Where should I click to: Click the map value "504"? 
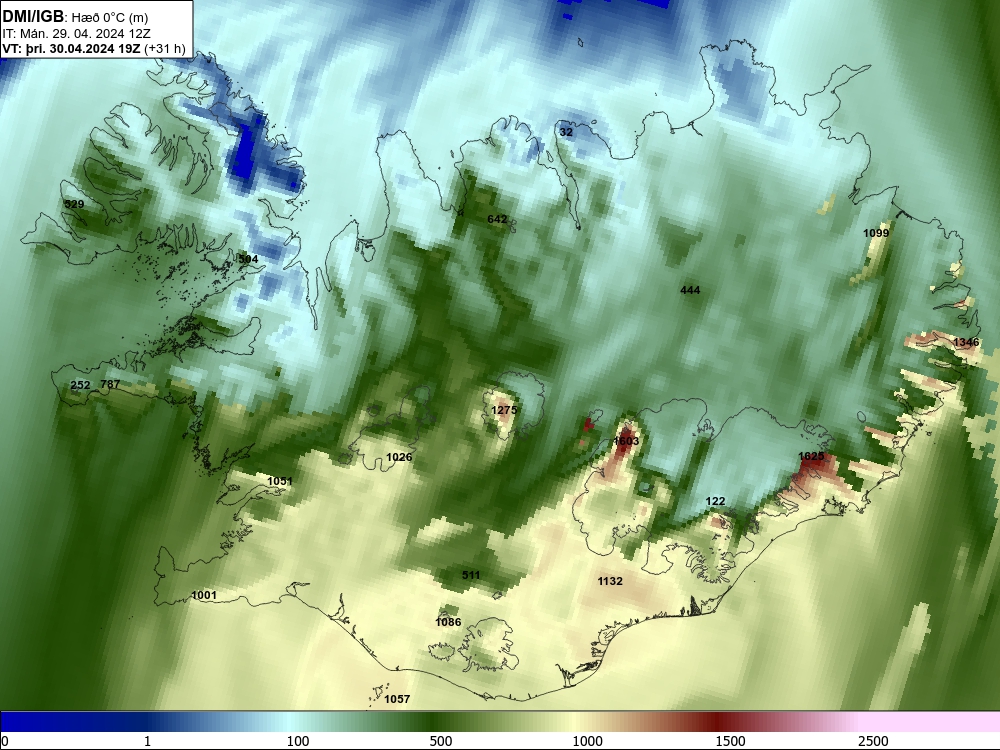pyautogui.click(x=248, y=259)
